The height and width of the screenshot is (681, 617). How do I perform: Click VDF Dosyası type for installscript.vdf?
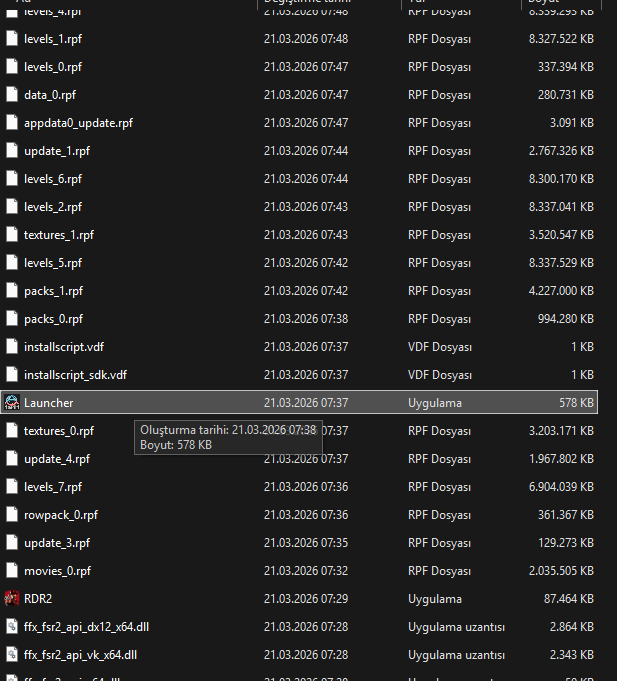[440, 347]
